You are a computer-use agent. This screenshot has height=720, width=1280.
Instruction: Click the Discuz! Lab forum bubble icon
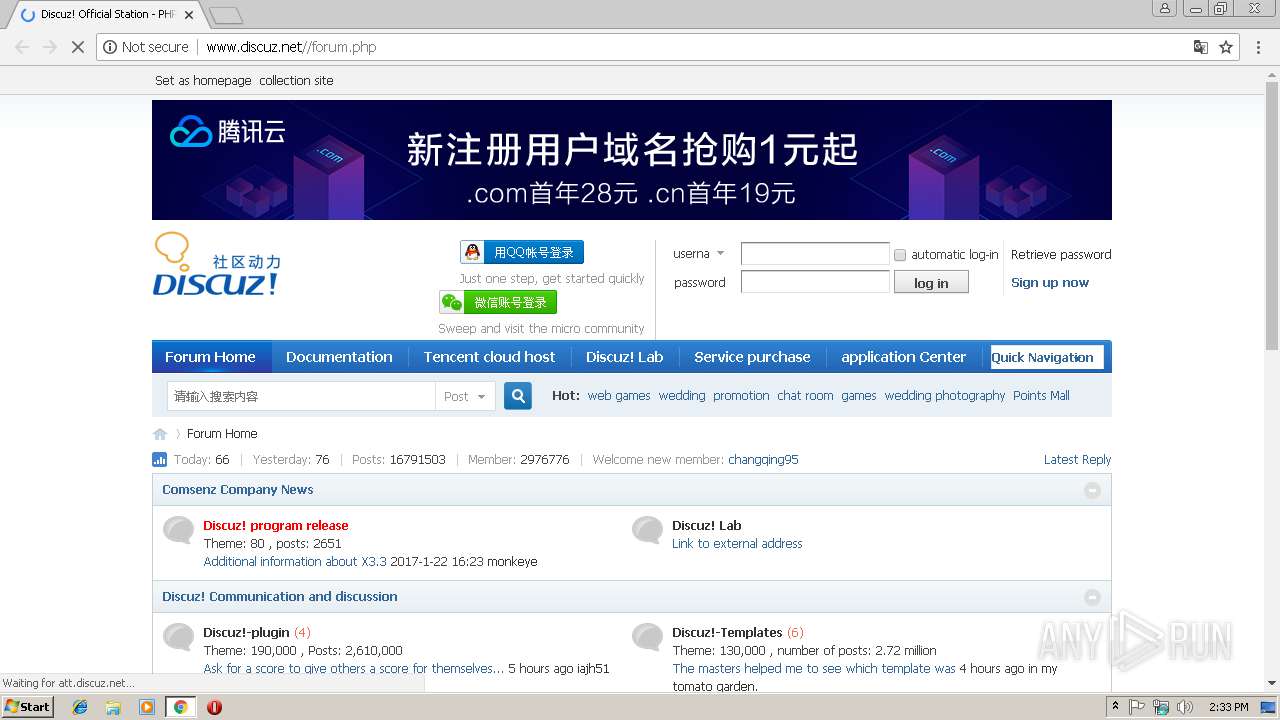(x=647, y=530)
